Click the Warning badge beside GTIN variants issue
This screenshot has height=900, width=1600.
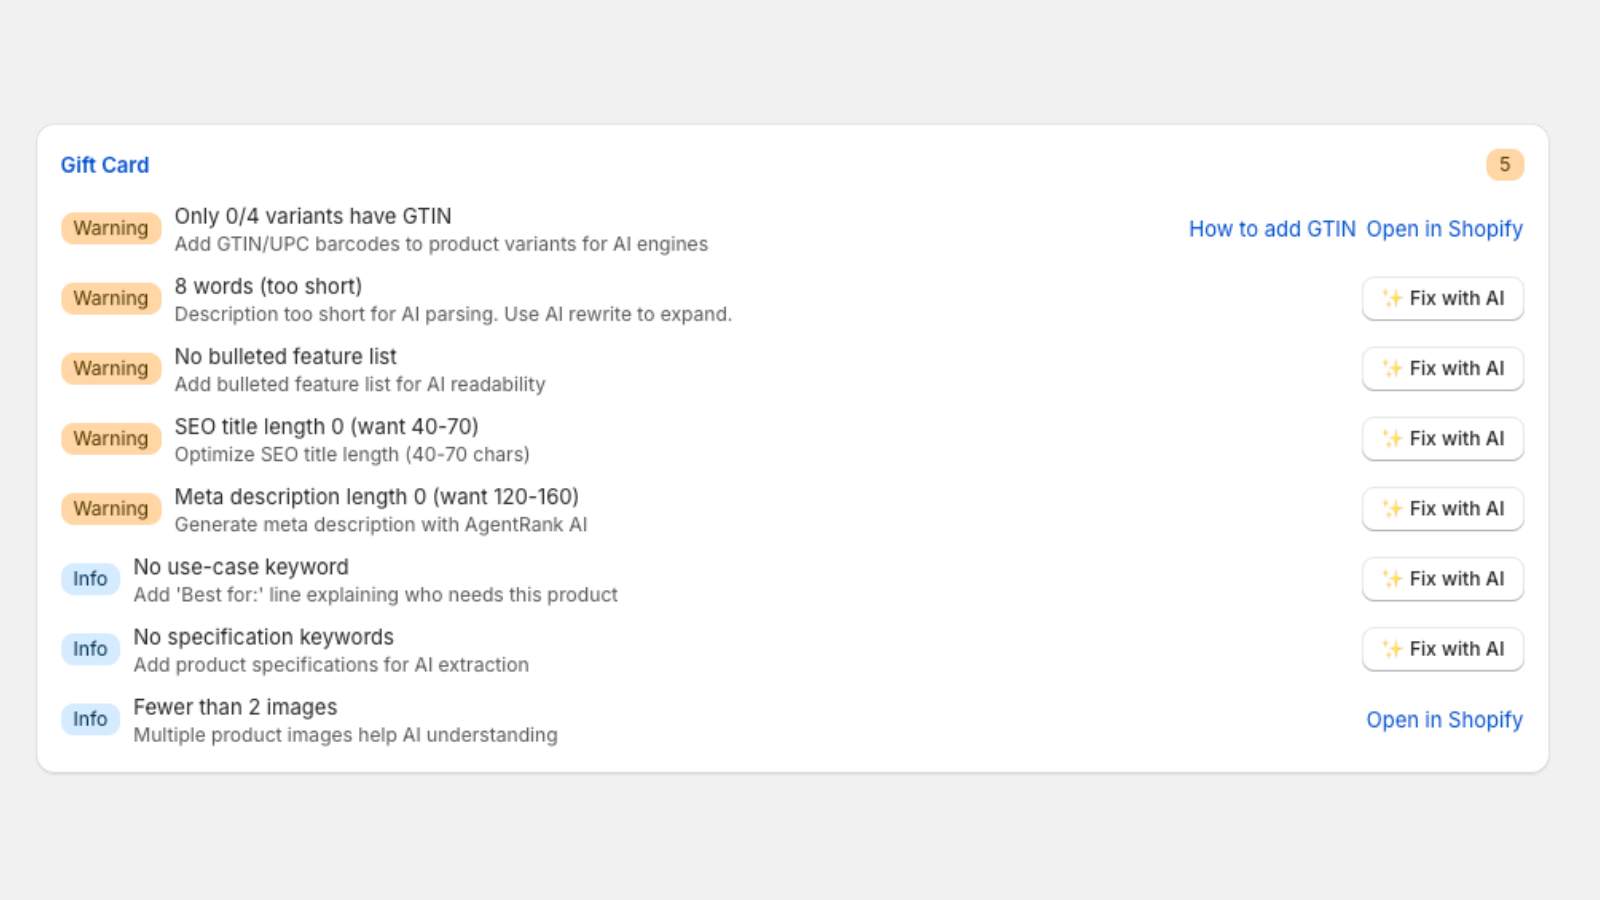pyautogui.click(x=111, y=228)
